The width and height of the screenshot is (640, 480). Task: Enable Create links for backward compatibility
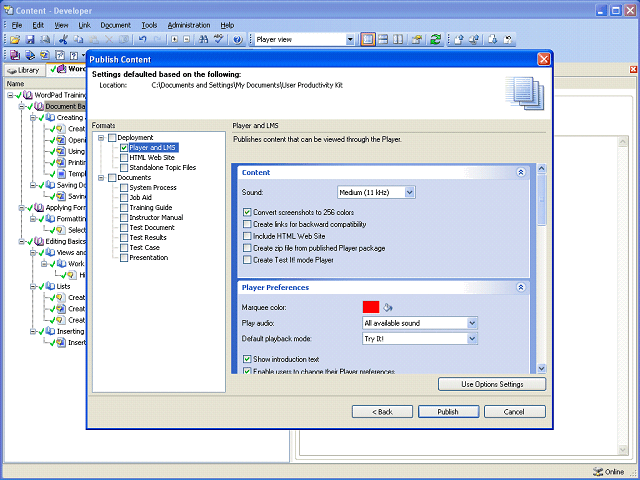tap(247, 224)
